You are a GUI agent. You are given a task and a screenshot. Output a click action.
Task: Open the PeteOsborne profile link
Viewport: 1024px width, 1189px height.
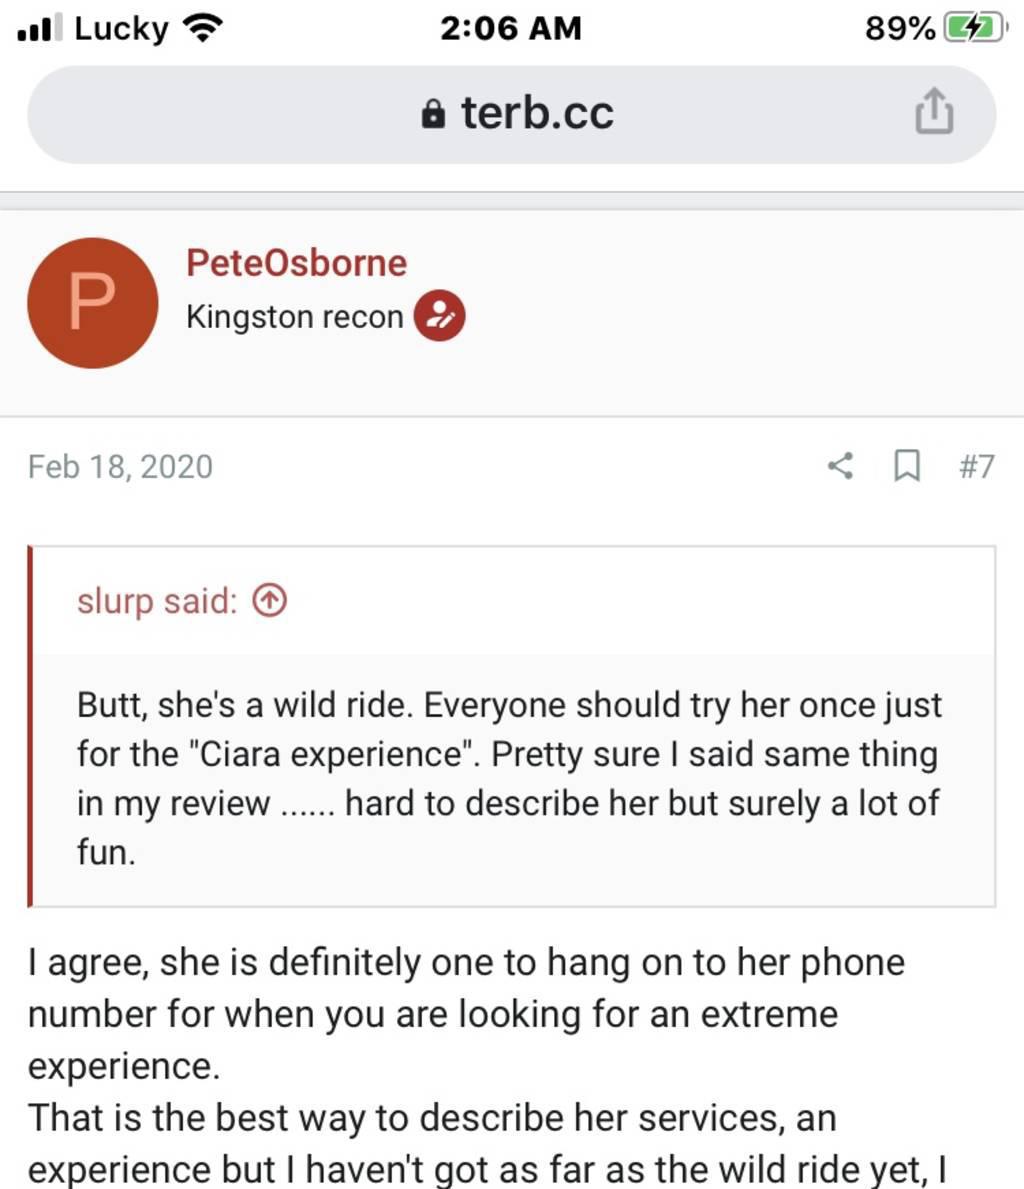point(296,263)
